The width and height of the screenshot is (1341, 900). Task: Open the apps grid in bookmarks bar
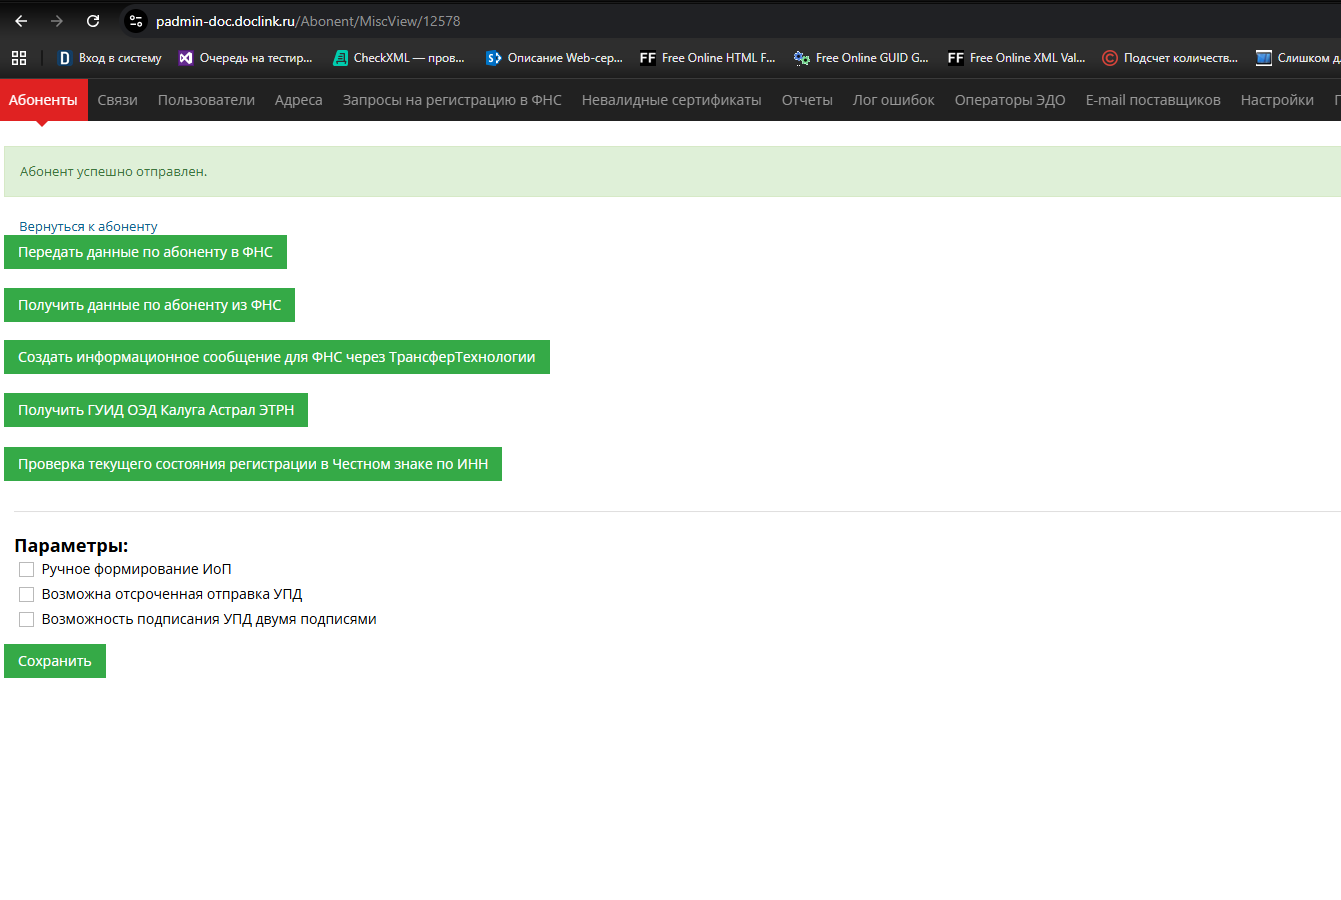19,58
